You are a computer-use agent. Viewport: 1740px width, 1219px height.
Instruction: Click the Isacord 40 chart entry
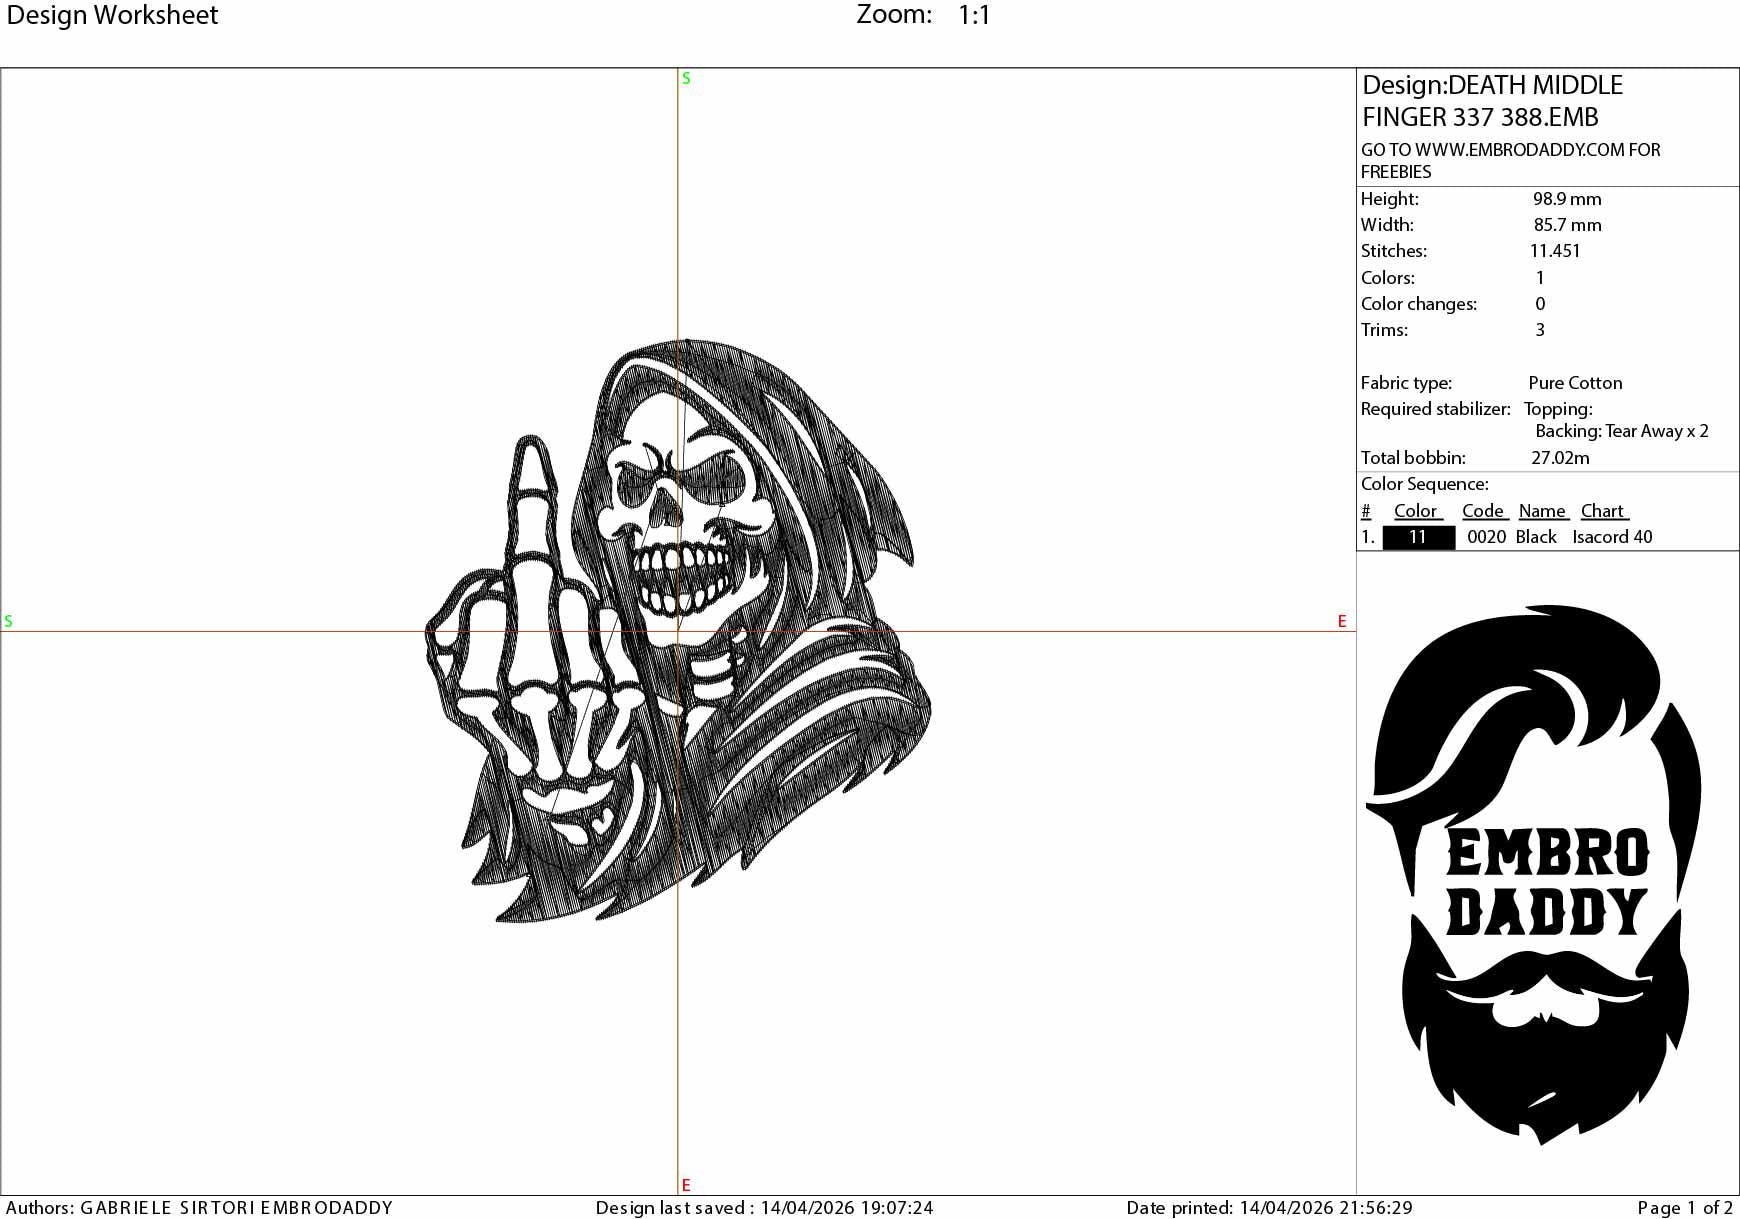[1612, 537]
